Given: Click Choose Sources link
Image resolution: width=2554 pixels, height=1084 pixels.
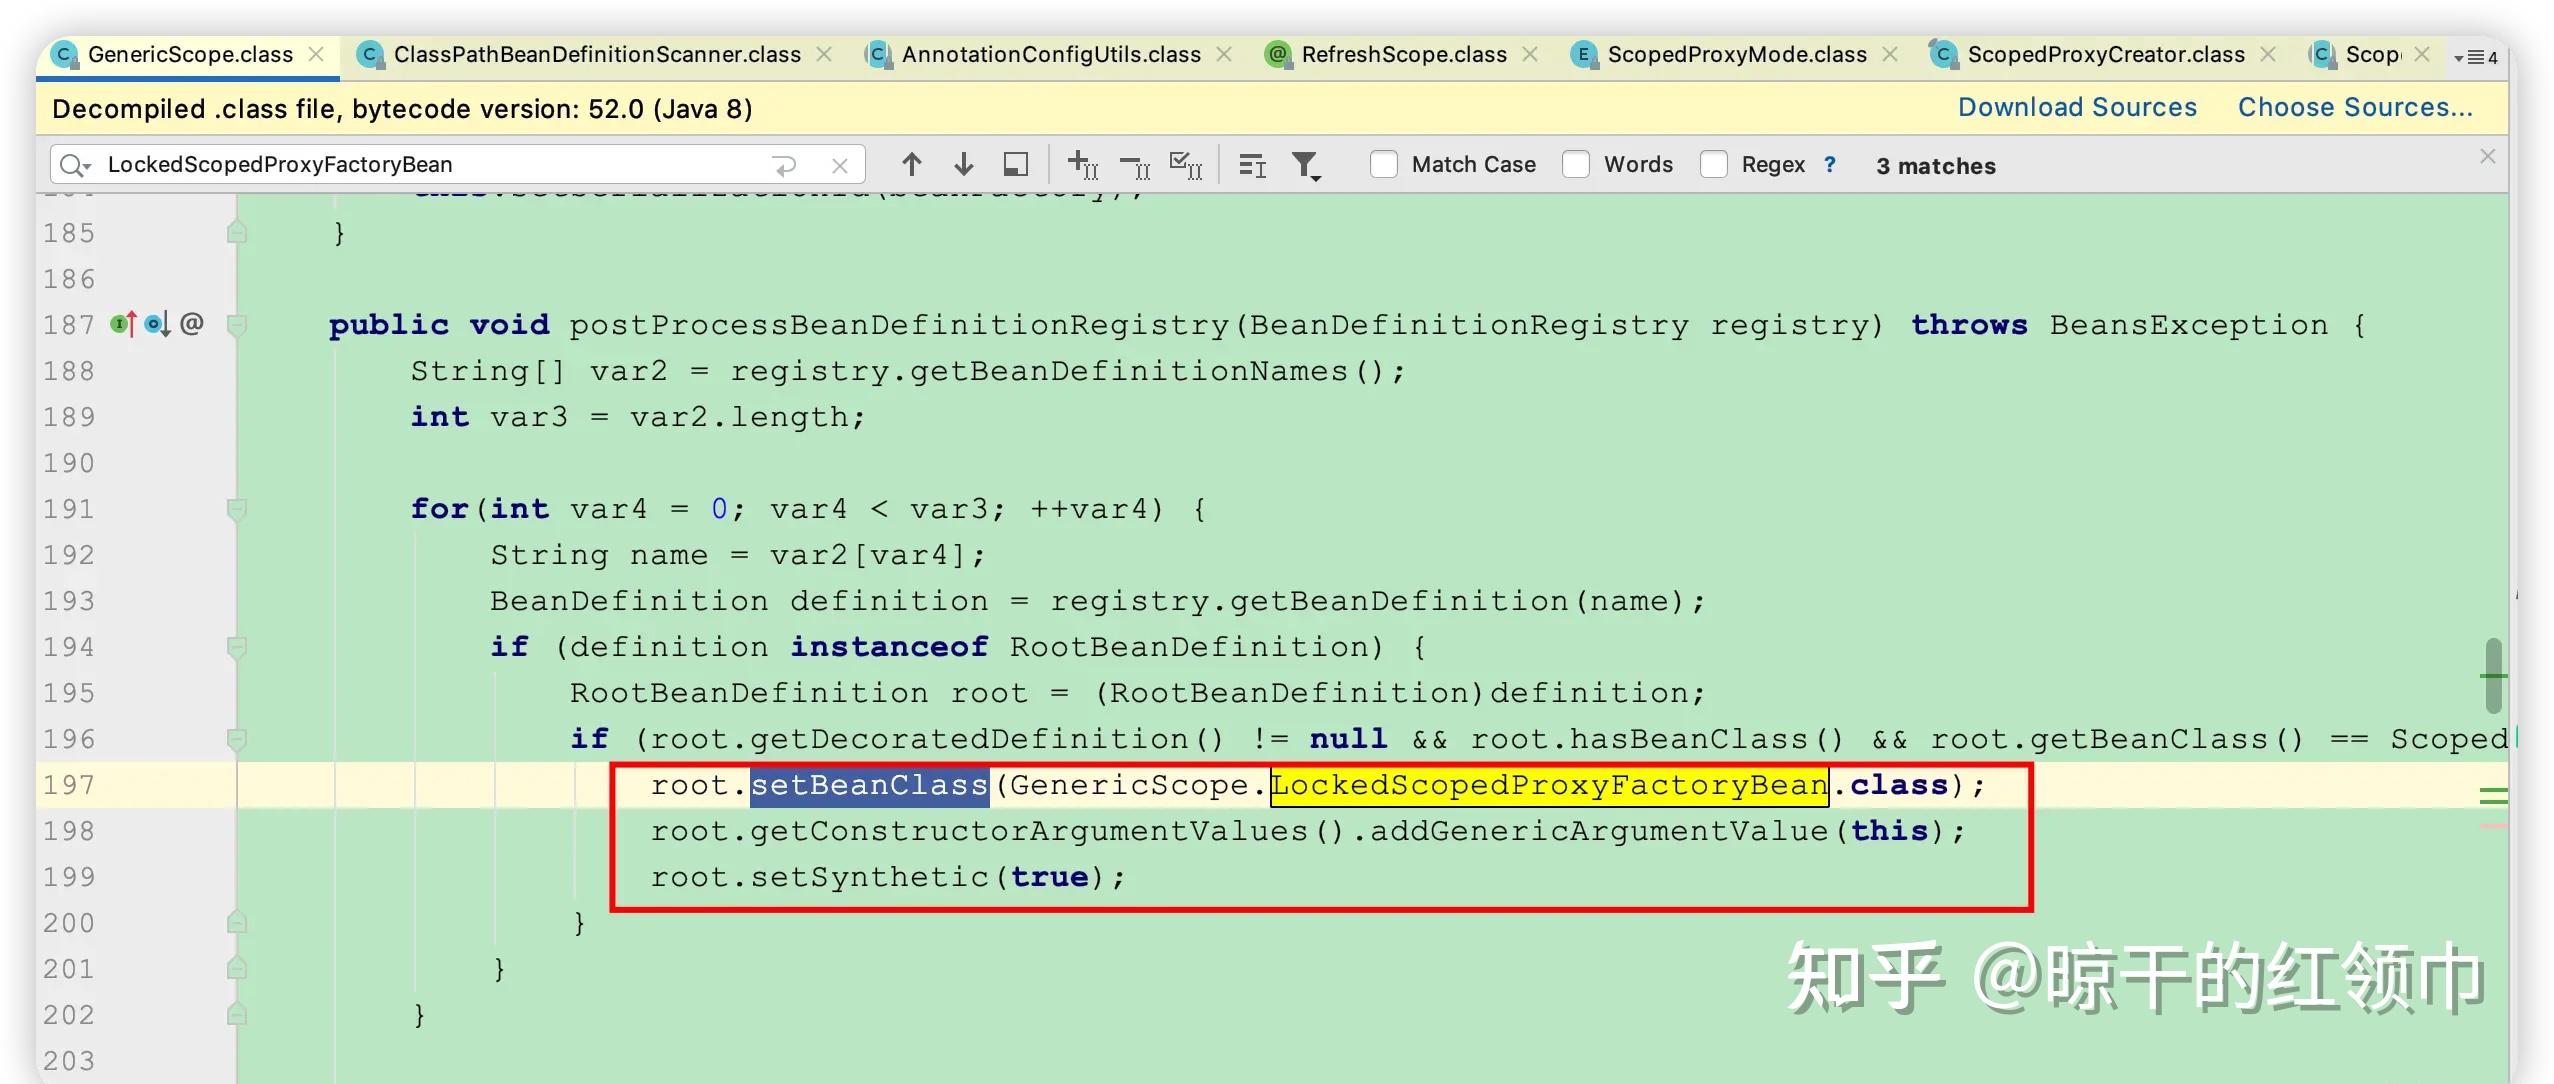Looking at the screenshot, I should click(x=2354, y=107).
